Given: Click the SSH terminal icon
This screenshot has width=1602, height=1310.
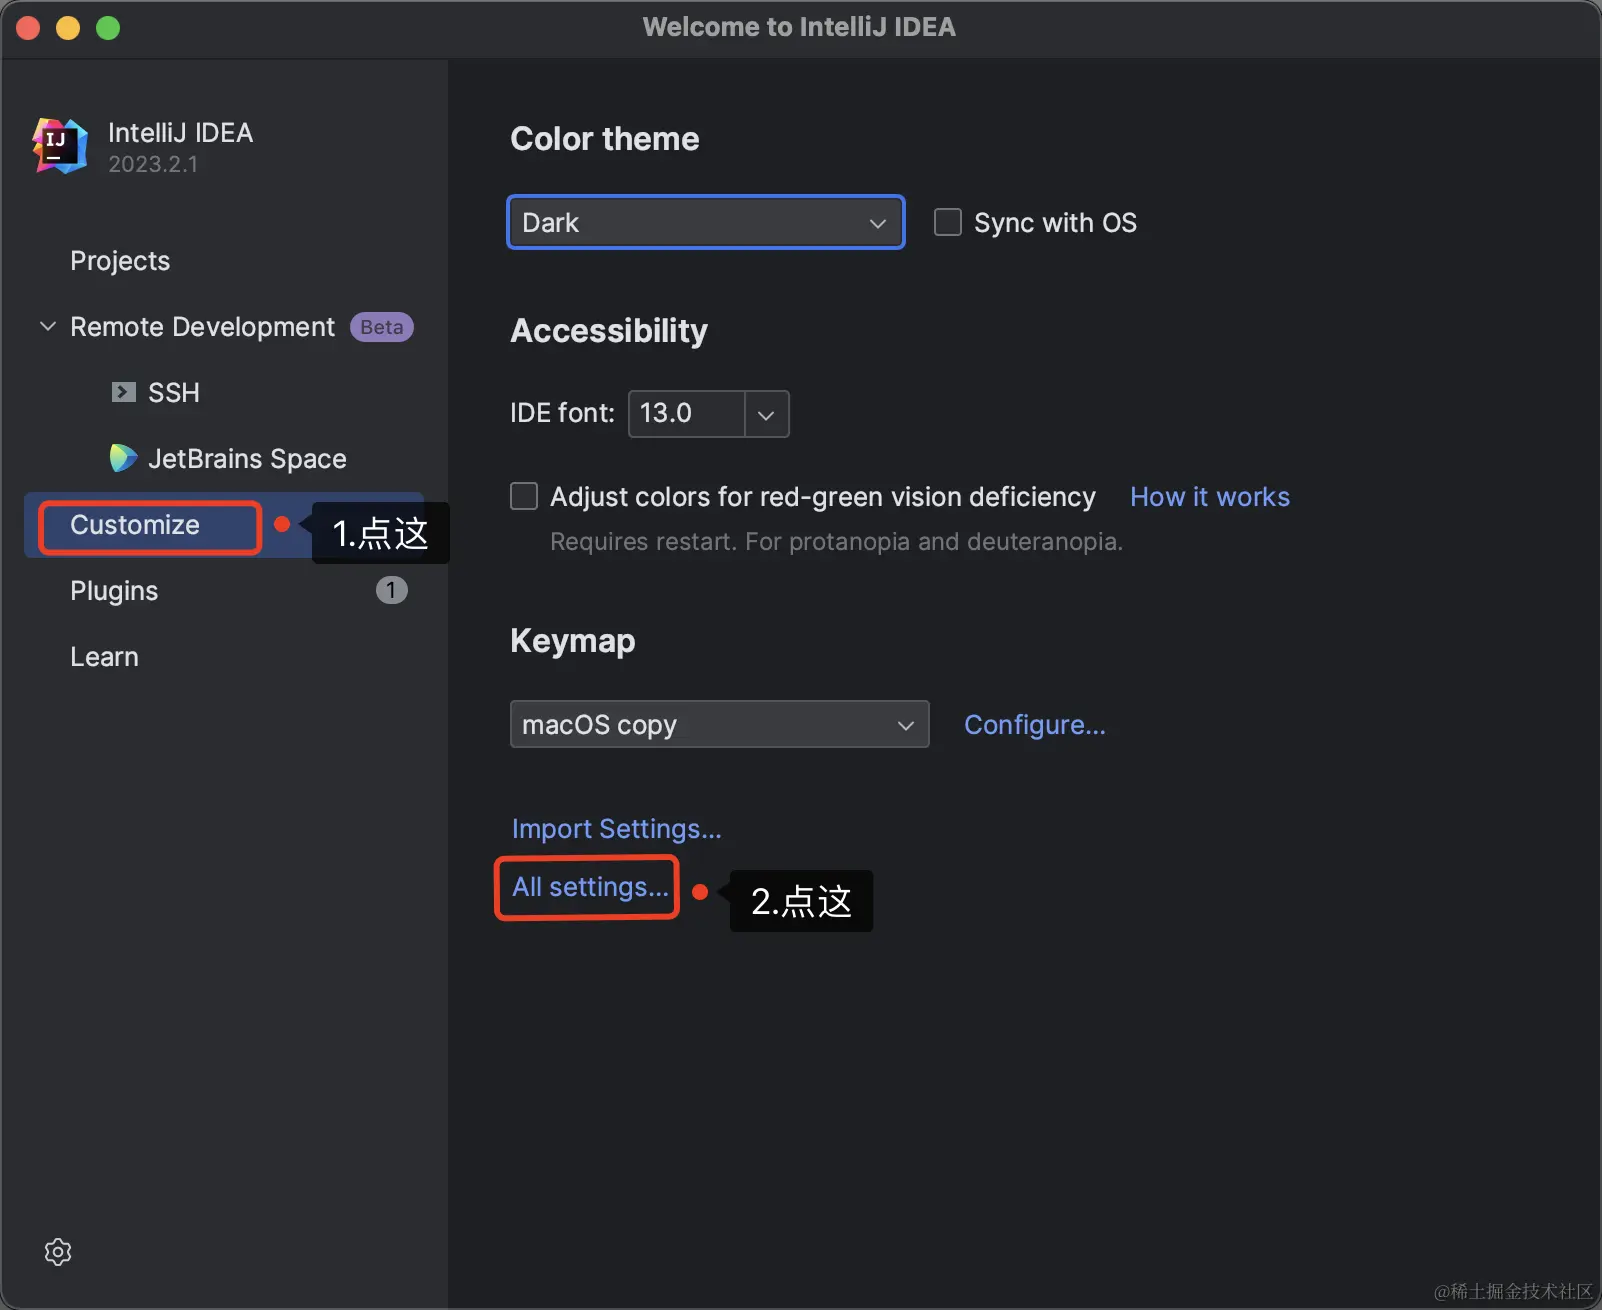Looking at the screenshot, I should [123, 392].
